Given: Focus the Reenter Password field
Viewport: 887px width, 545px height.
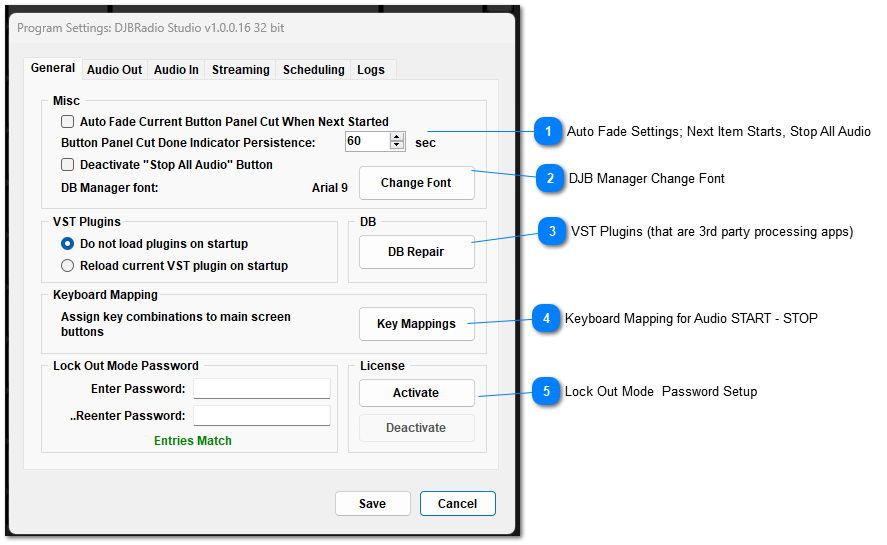Looking at the screenshot, I should coord(262,415).
